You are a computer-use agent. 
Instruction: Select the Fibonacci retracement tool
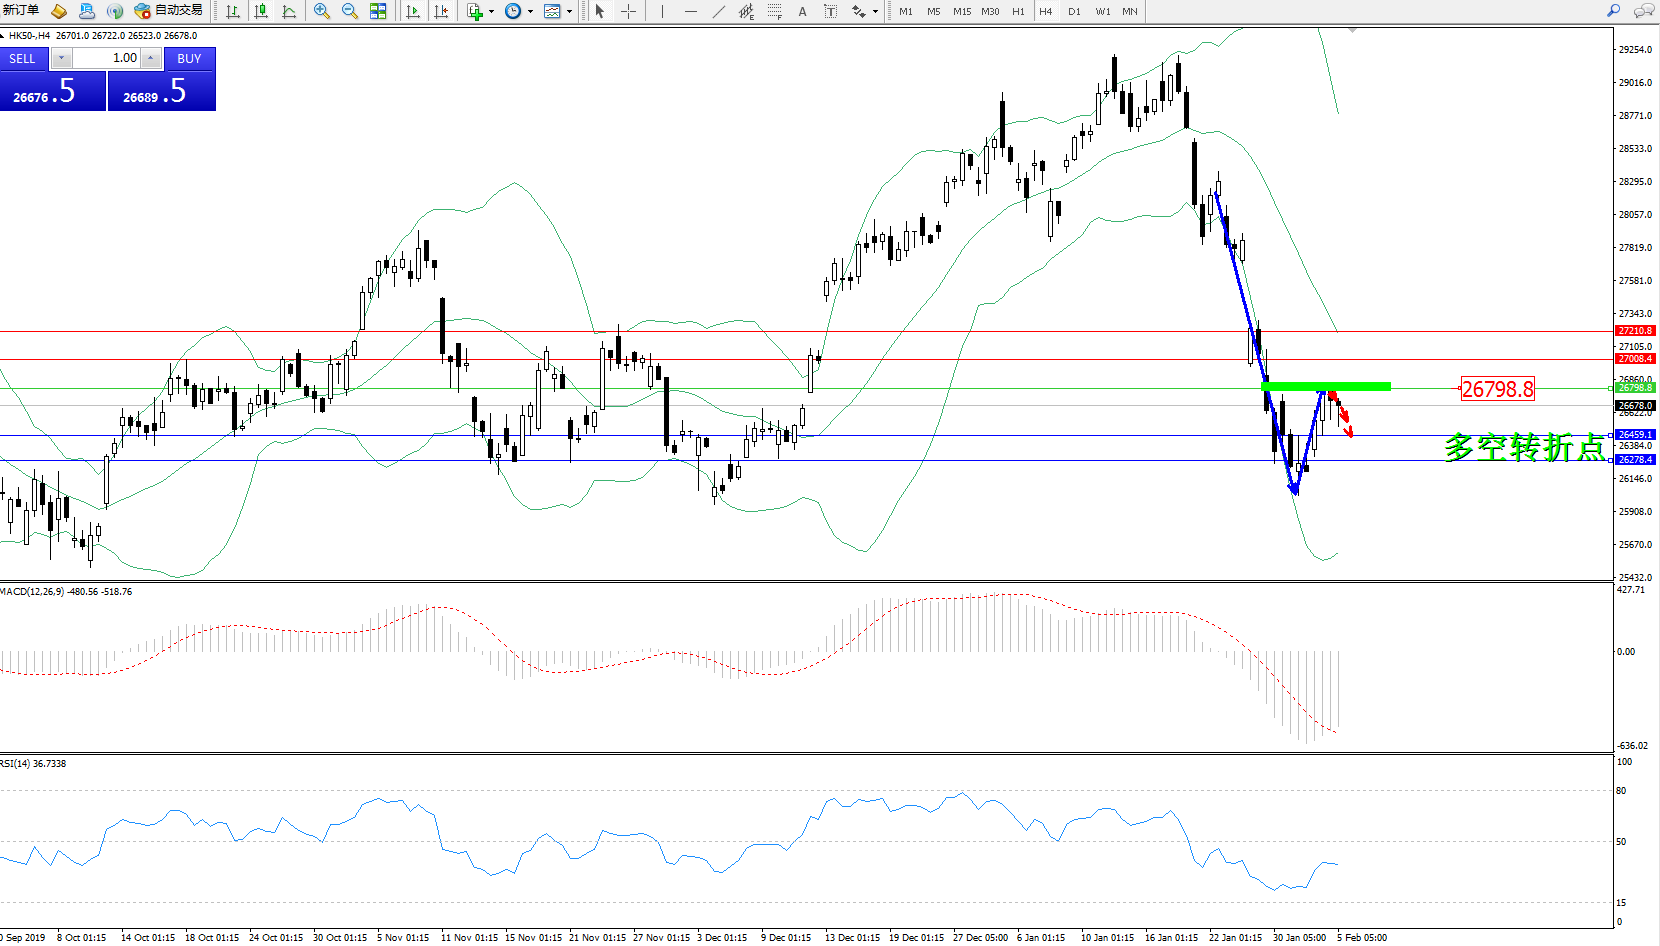click(774, 11)
